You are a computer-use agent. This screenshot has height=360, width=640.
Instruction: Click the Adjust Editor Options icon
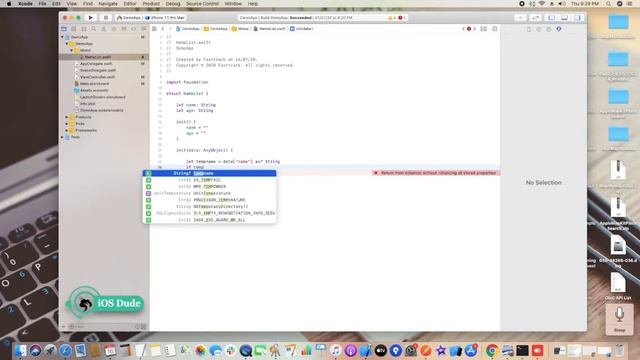point(484,29)
